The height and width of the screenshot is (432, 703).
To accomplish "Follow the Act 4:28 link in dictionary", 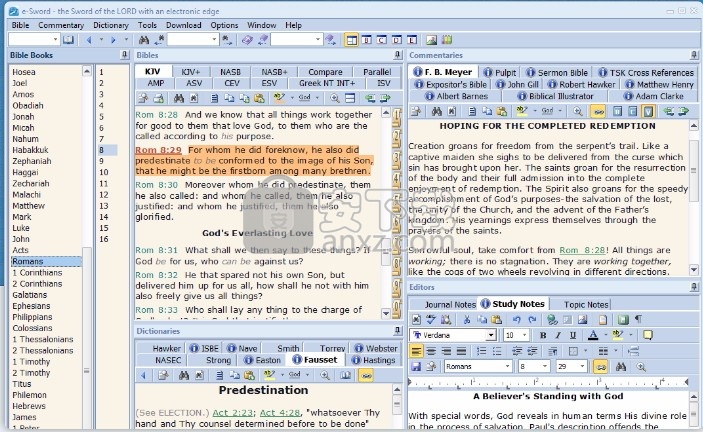I will click(280, 413).
